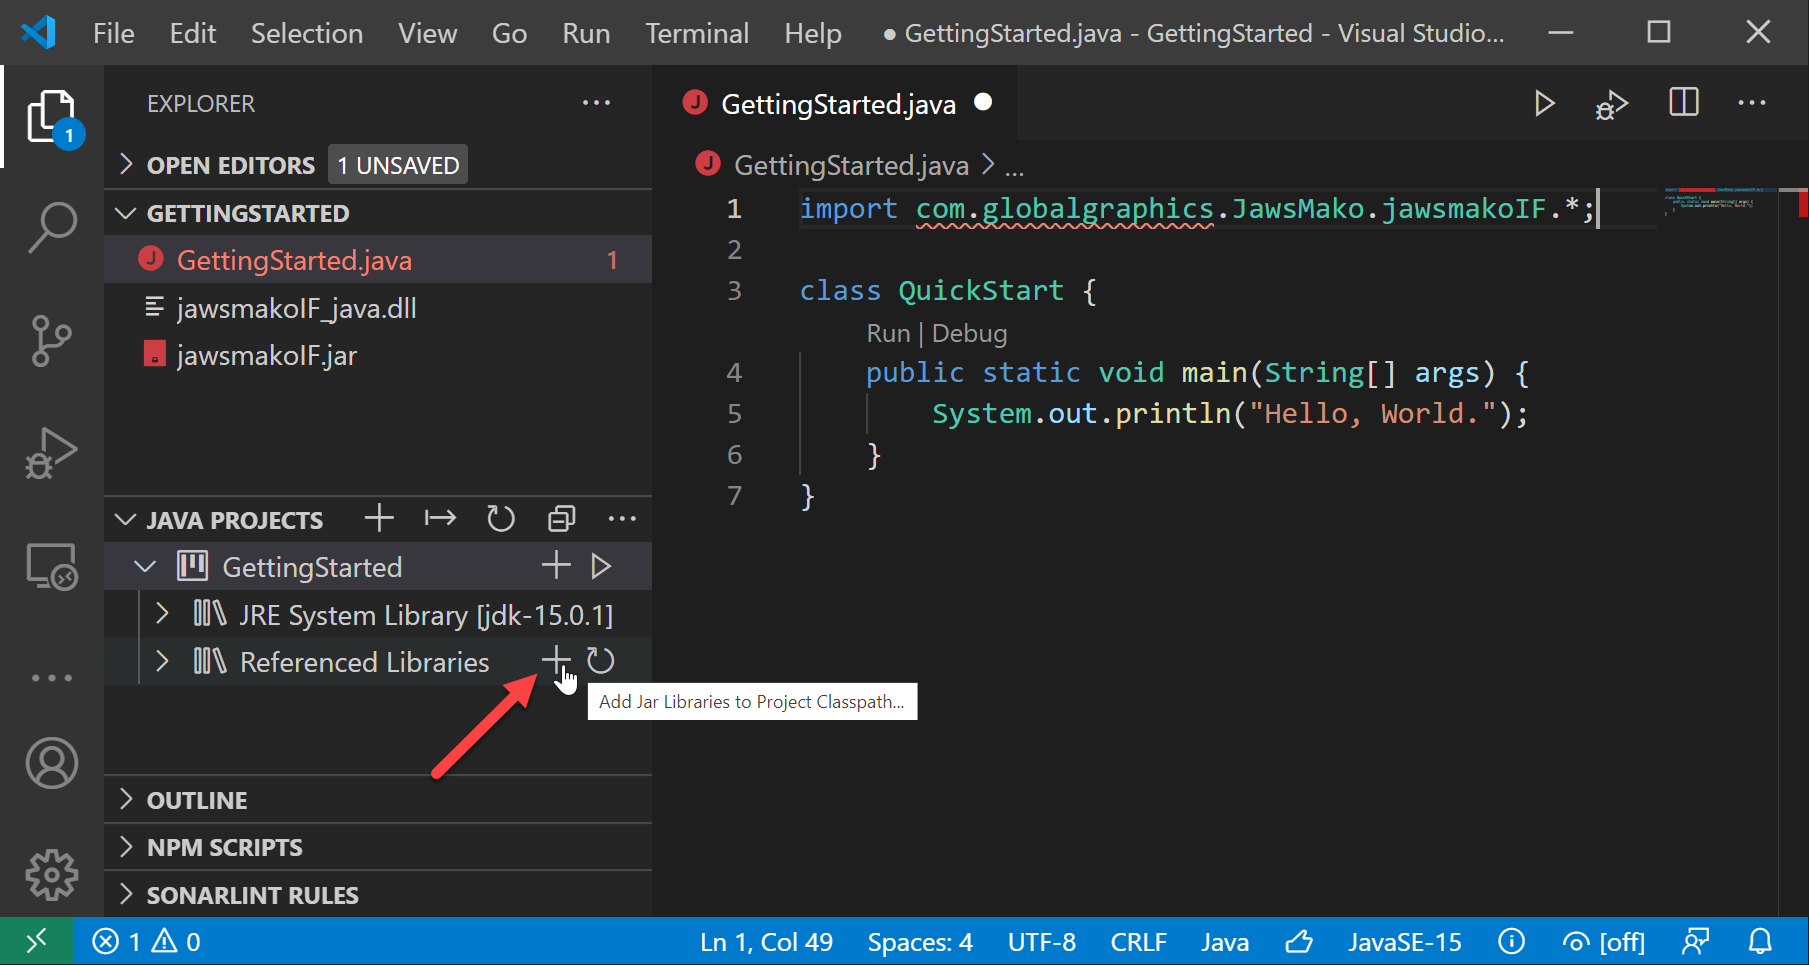Viewport: 1809px width, 965px height.
Task: Open the Source Control view
Action: click(52, 341)
